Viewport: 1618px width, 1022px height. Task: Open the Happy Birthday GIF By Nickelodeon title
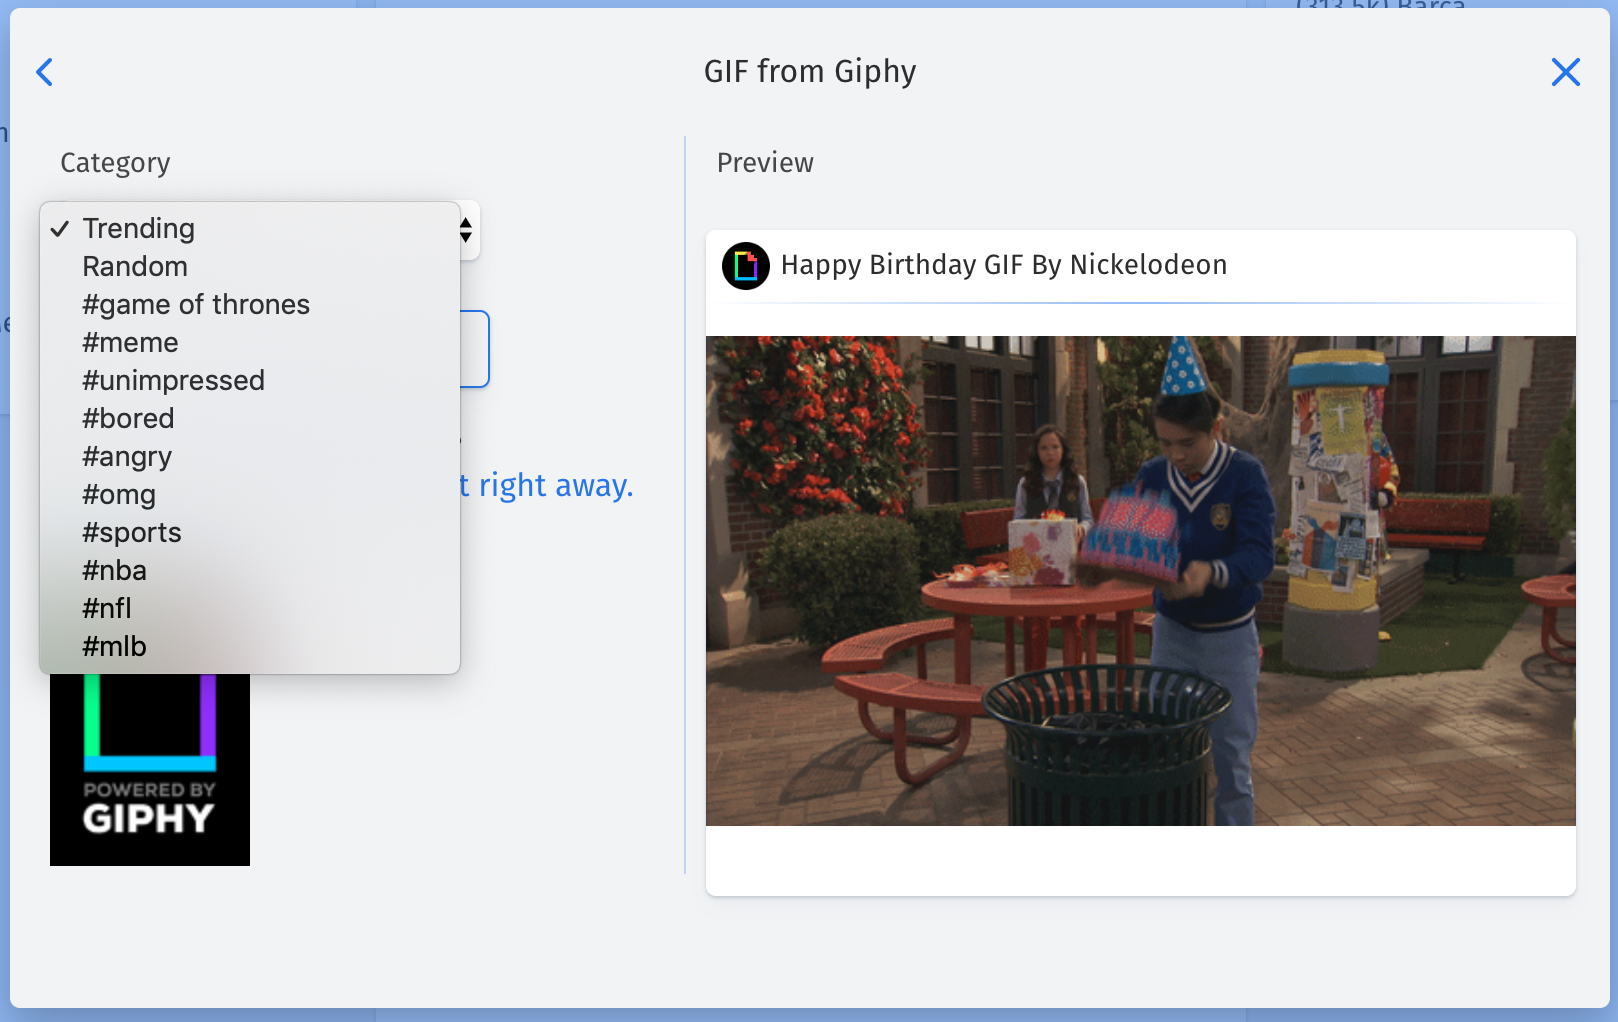tap(1004, 265)
